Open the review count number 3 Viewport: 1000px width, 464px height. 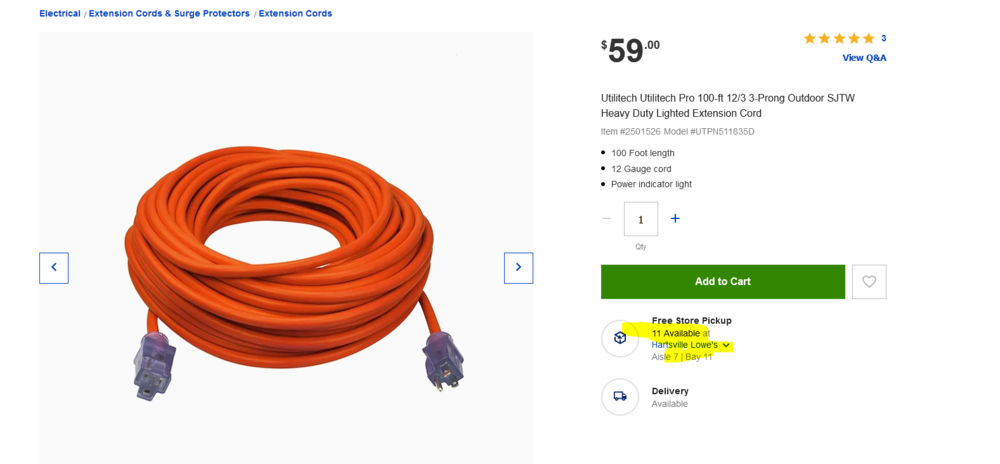[884, 38]
